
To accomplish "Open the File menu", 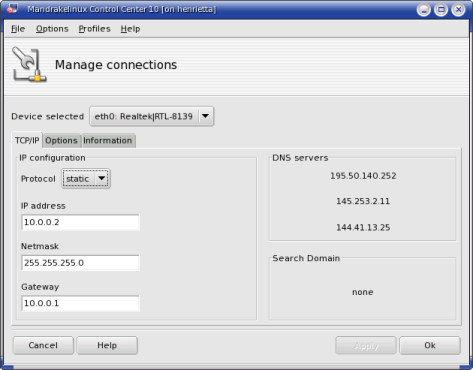I will [x=18, y=29].
